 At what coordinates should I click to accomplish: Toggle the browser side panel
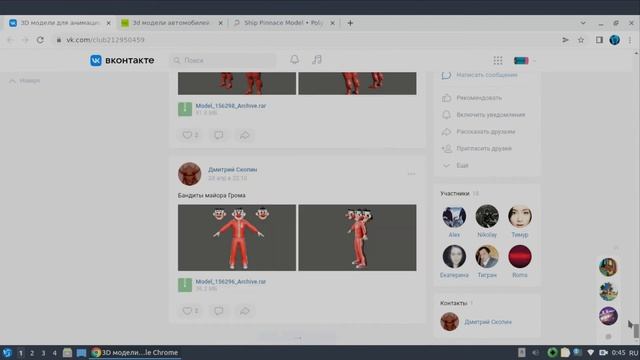[599, 40]
